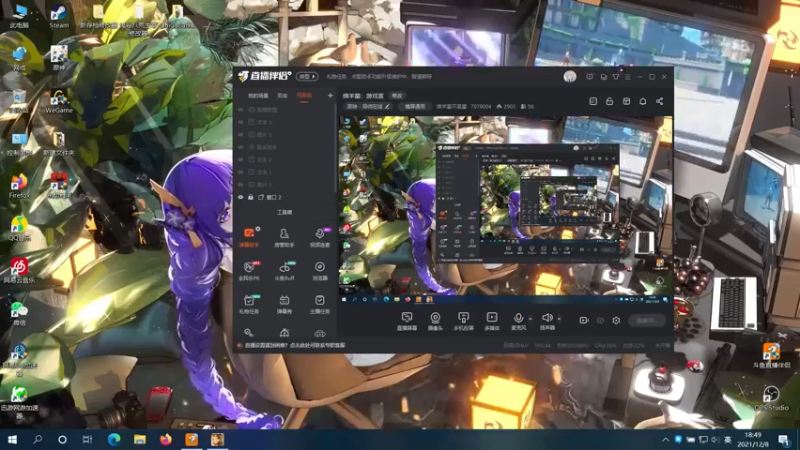The width and height of the screenshot is (800, 450).
Task: Open the OBS Studio desktop shortcut
Action: click(x=771, y=399)
